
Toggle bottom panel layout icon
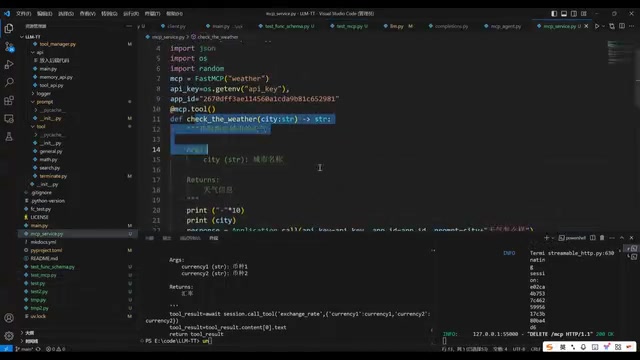pyautogui.click(x=564, y=13)
